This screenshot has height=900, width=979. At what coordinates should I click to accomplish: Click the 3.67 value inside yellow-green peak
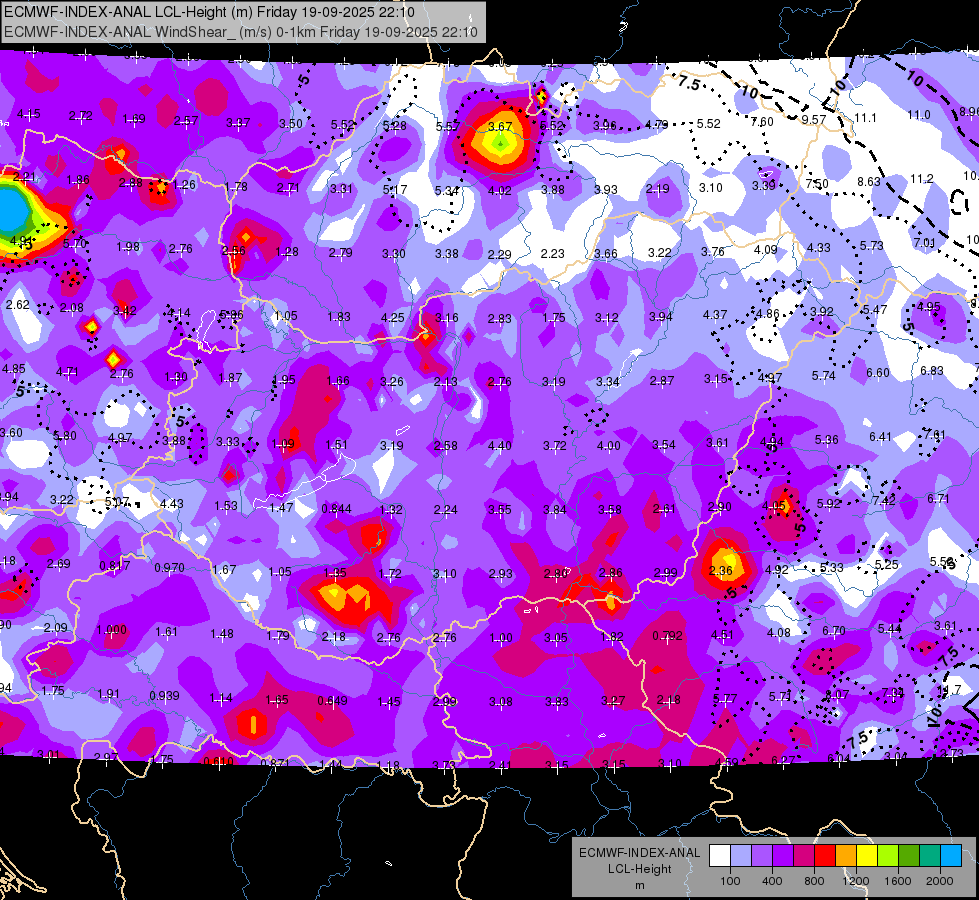(499, 126)
